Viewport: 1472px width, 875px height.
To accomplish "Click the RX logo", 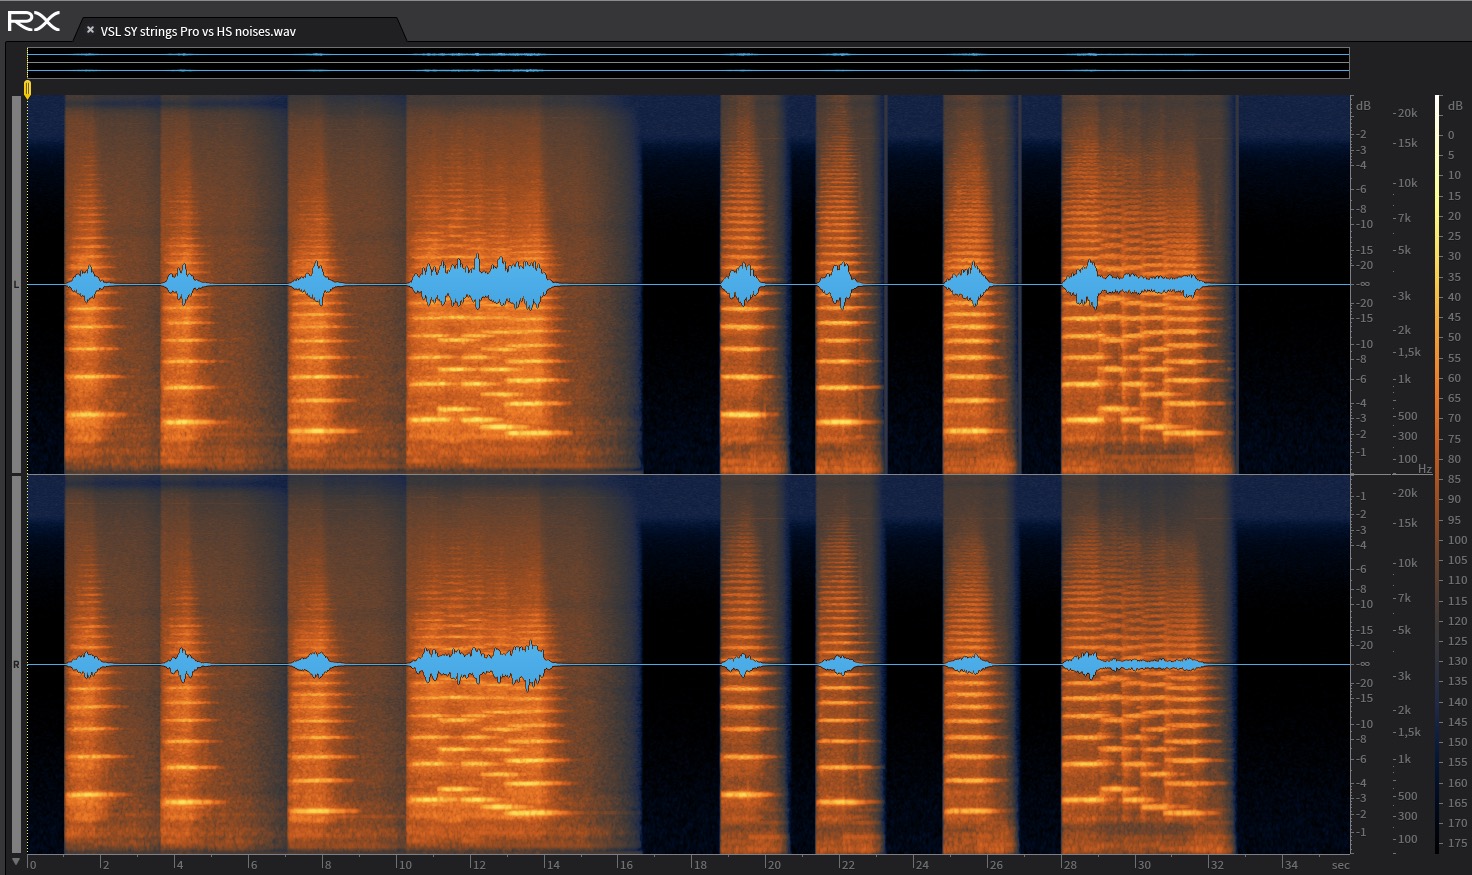I will tap(33, 21).
